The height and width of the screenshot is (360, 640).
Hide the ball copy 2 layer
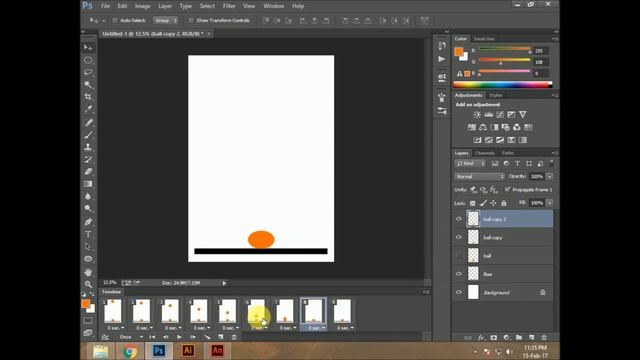tap(459, 219)
